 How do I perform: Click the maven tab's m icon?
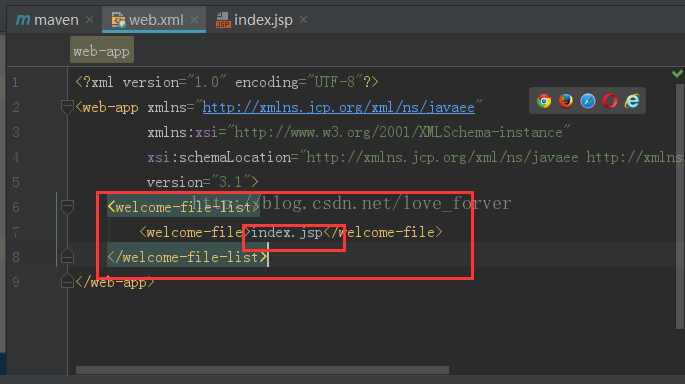click(23, 20)
